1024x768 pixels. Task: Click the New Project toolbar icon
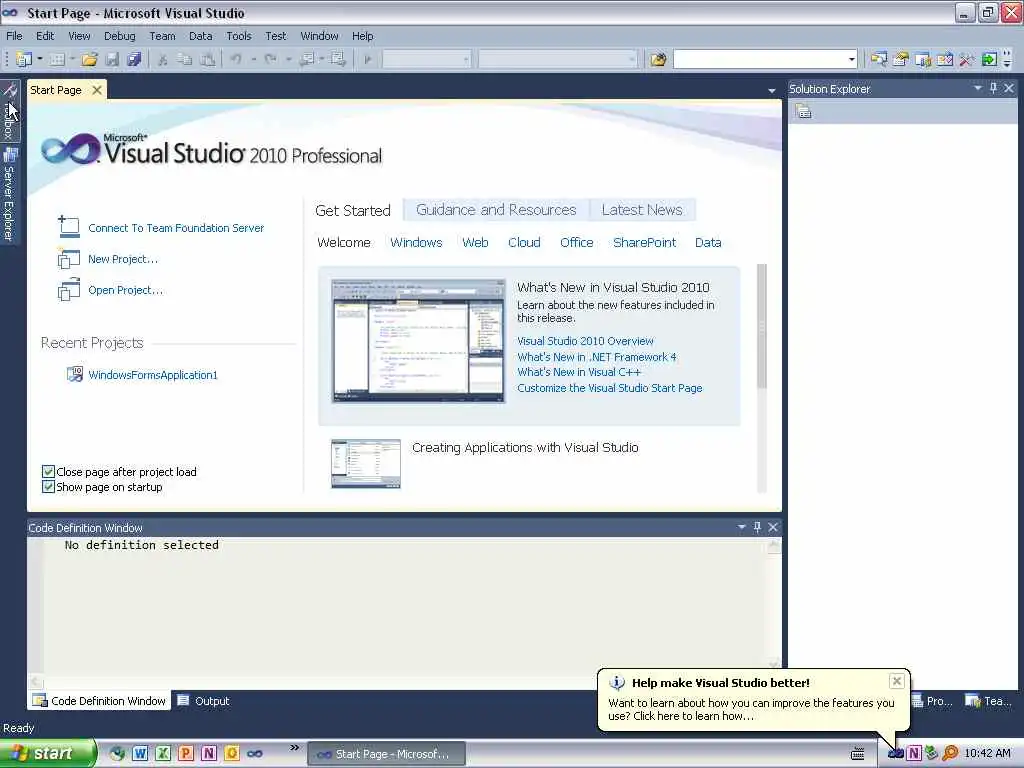pyautogui.click(x=23, y=59)
